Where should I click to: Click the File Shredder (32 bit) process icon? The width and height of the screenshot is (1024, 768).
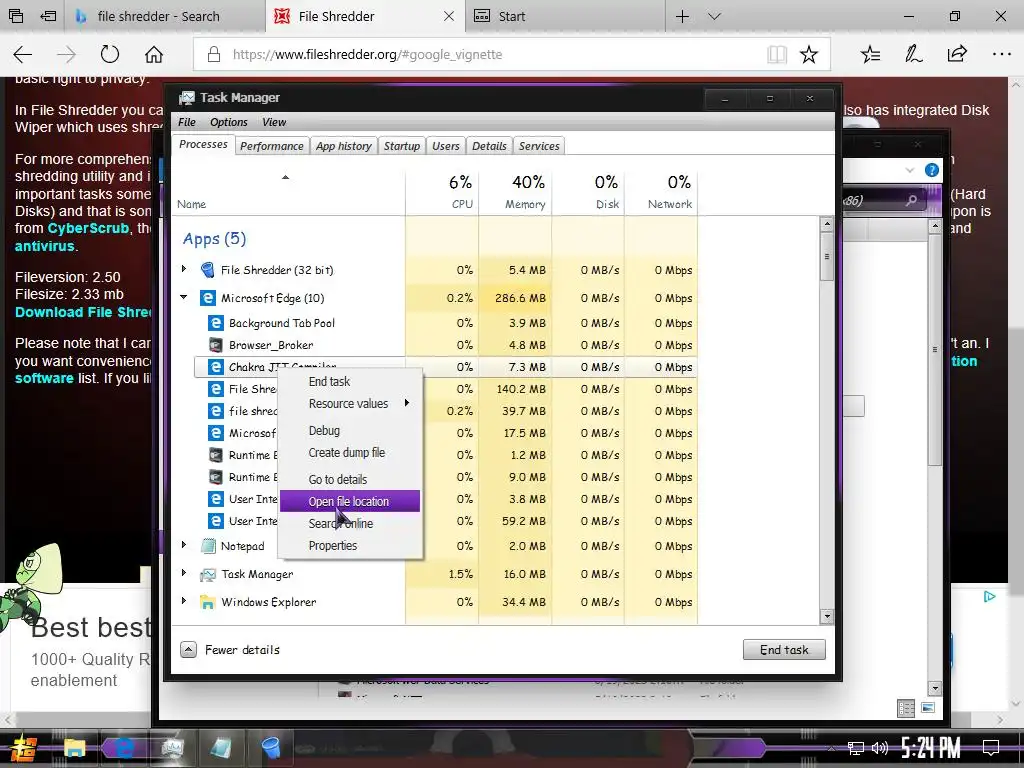click(208, 270)
